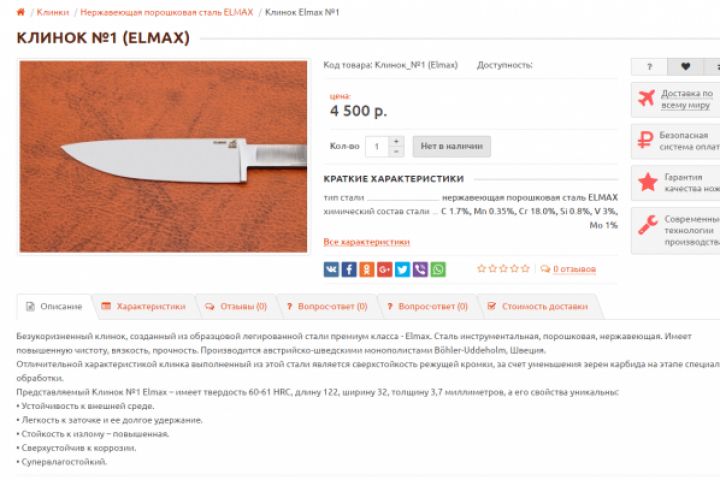Decrease quantity with minus stepper
This screenshot has width=720, height=480.
pos(396,152)
